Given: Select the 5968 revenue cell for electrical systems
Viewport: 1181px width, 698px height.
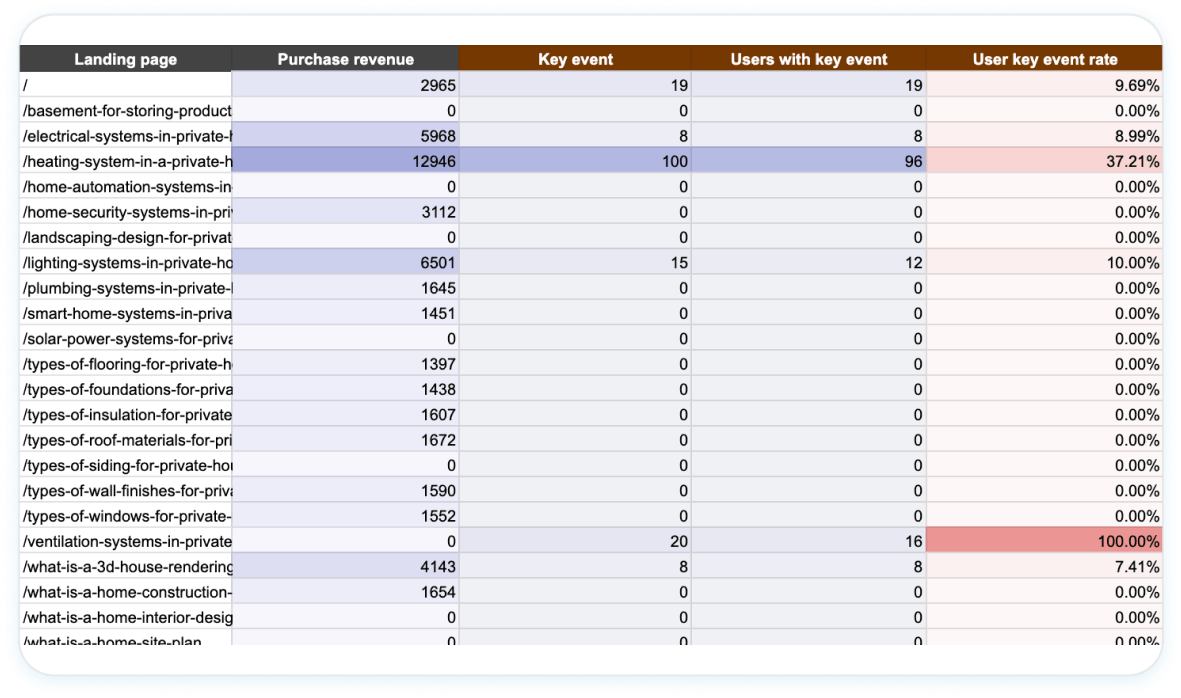Looking at the screenshot, I should click(345, 136).
